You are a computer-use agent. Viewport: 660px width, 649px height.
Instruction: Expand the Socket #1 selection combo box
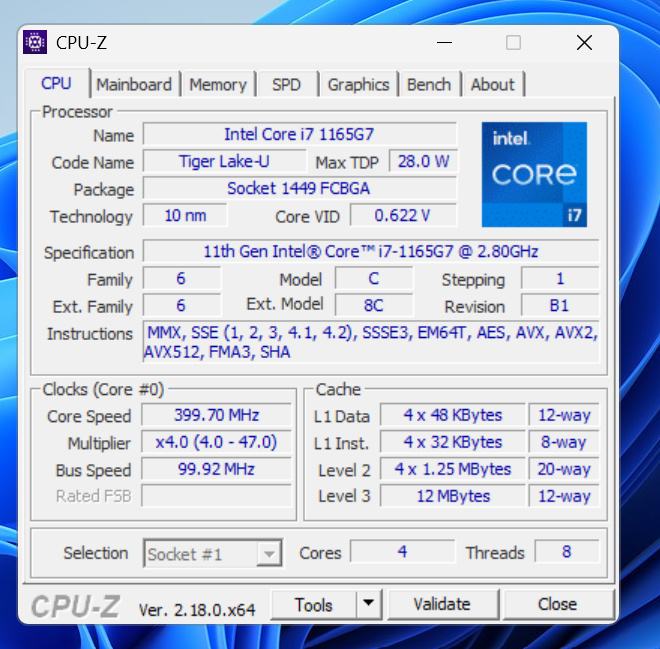click(213, 553)
